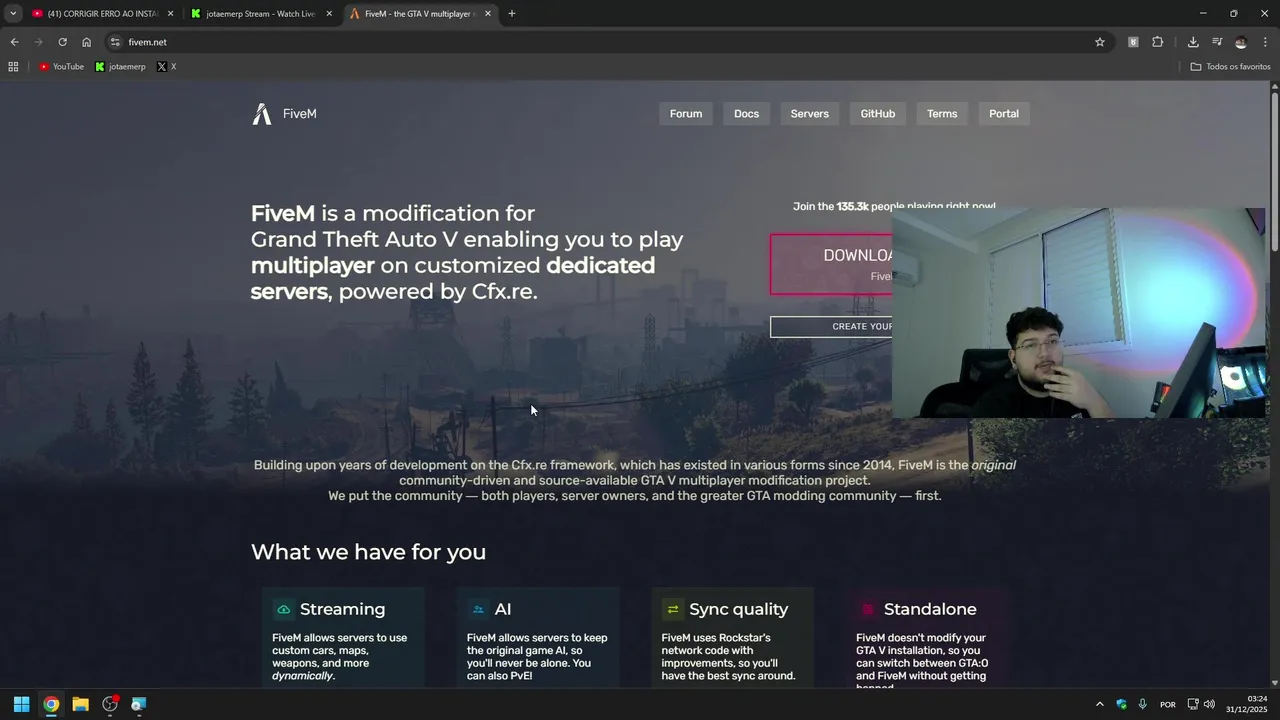Click the 'multiplayer' bold word in headline

[312, 265]
